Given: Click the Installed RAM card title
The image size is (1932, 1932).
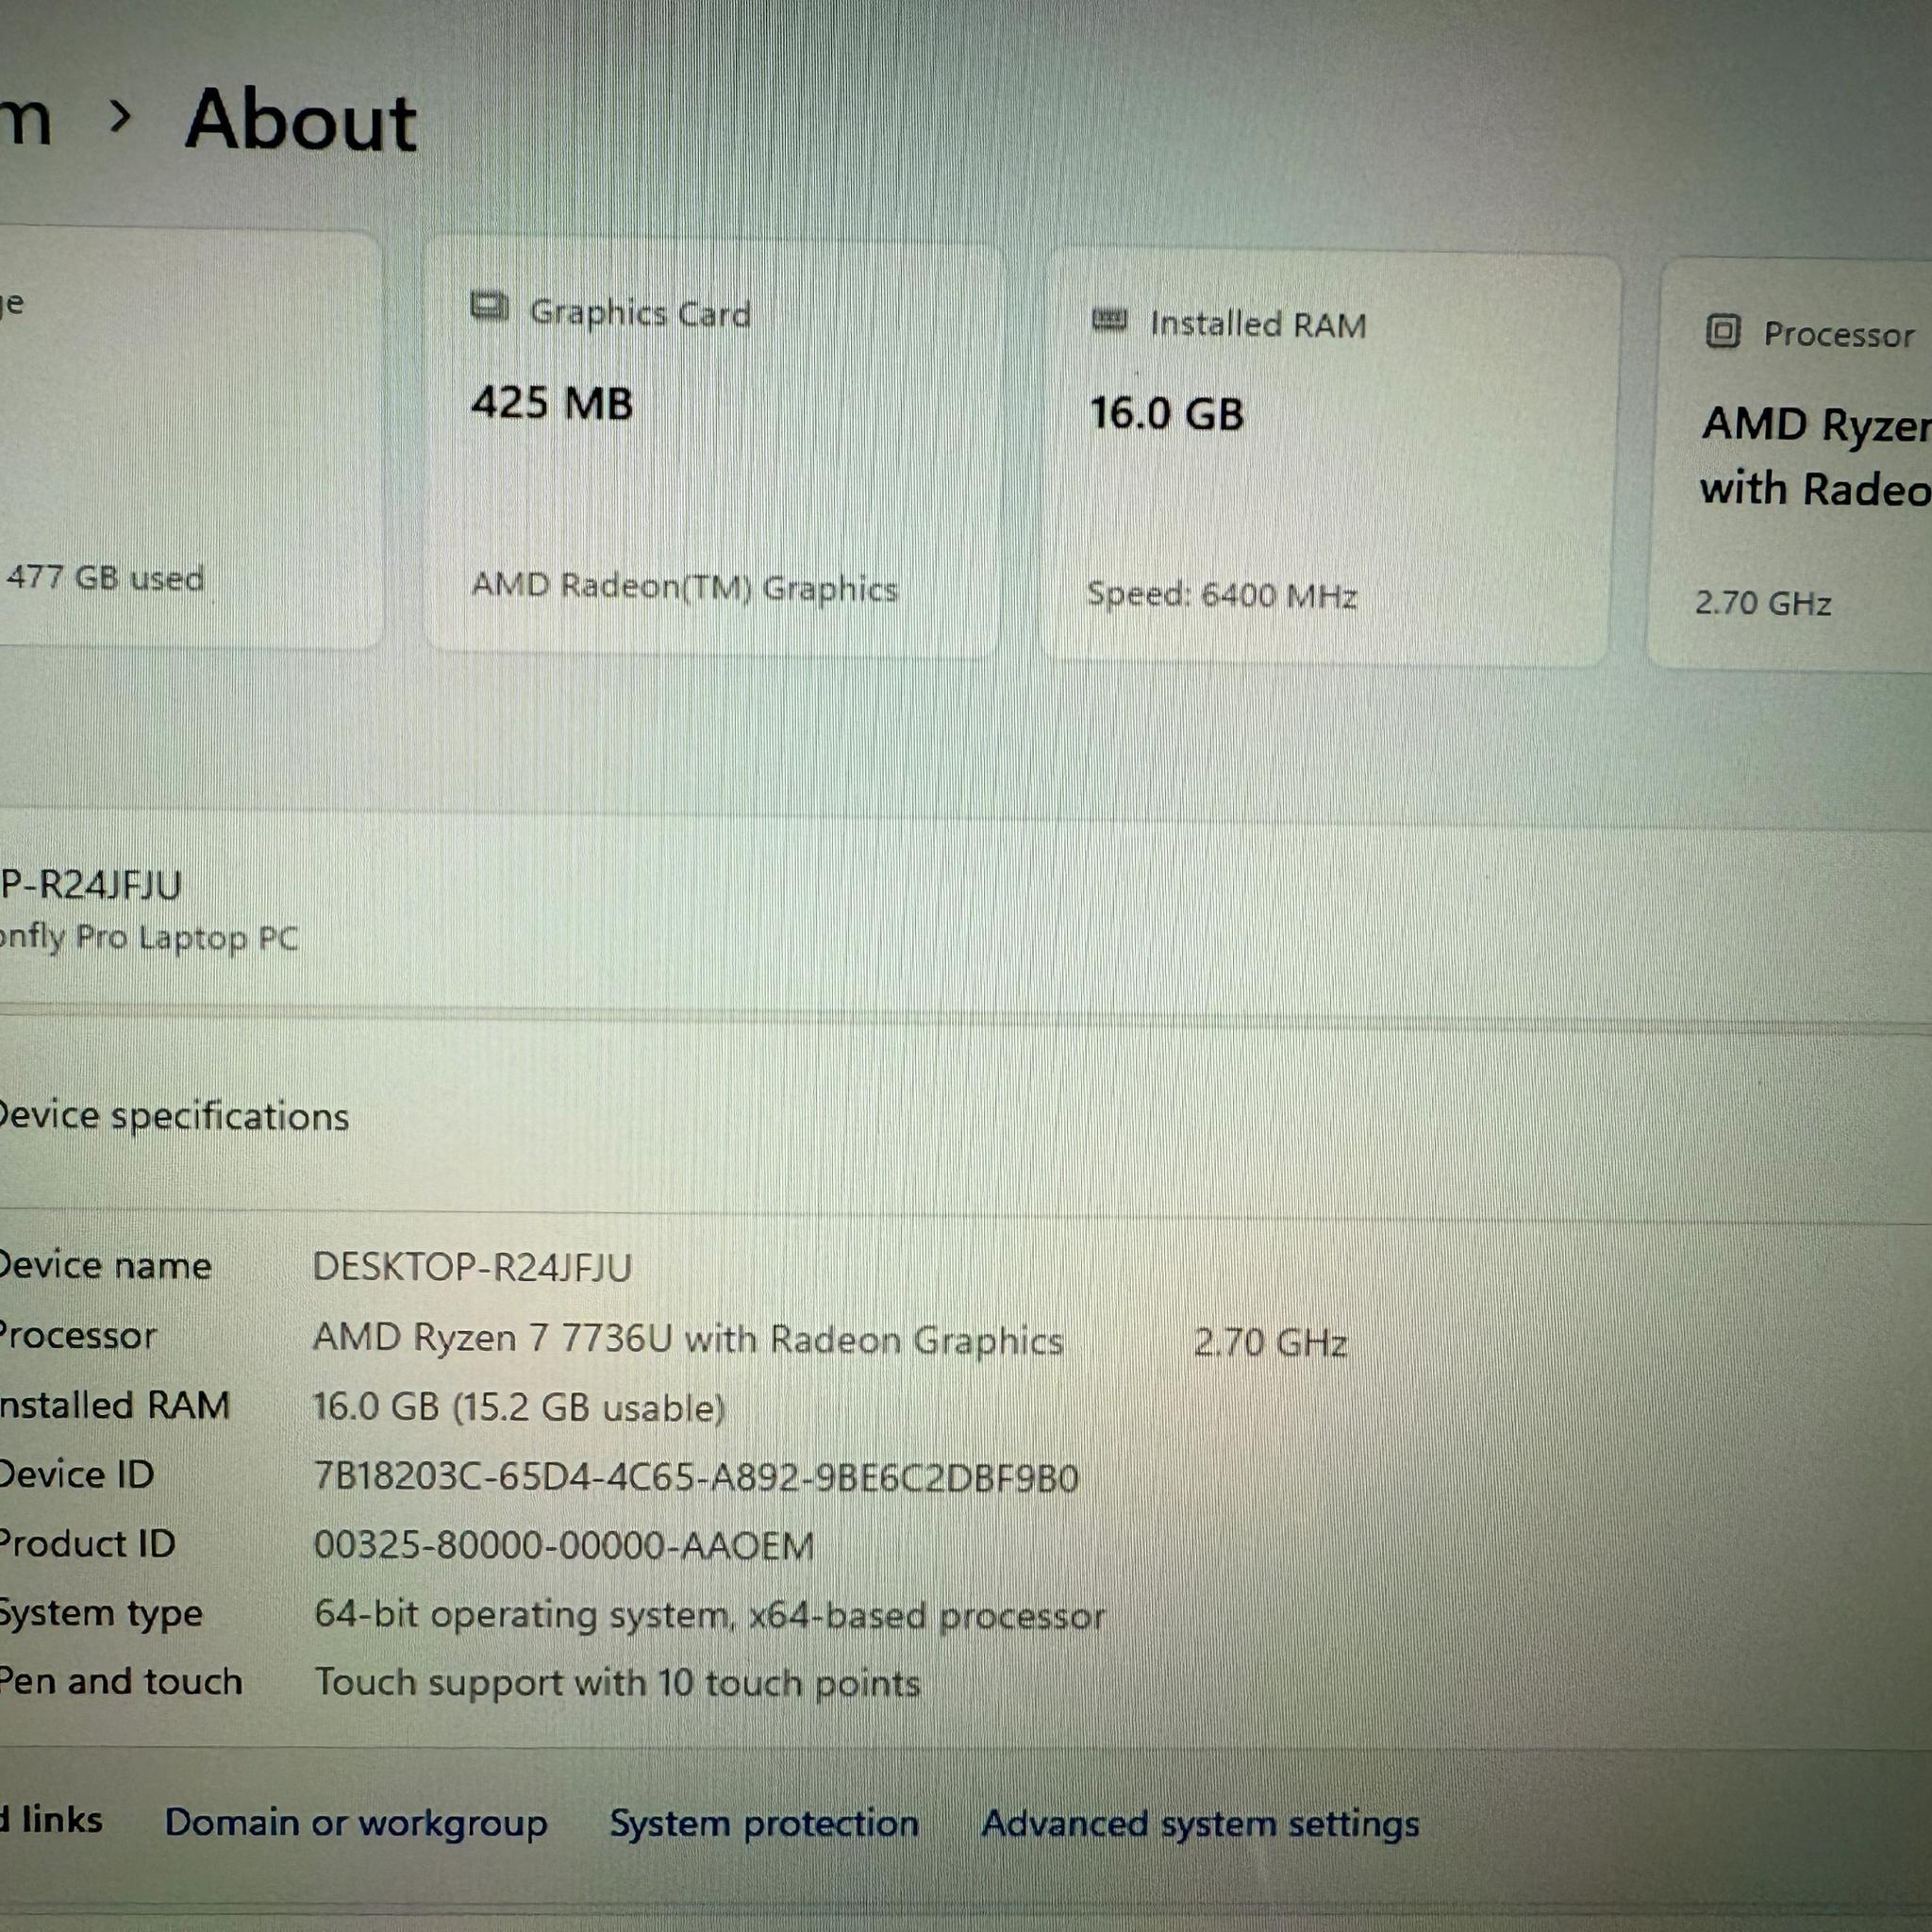Looking at the screenshot, I should (1258, 325).
